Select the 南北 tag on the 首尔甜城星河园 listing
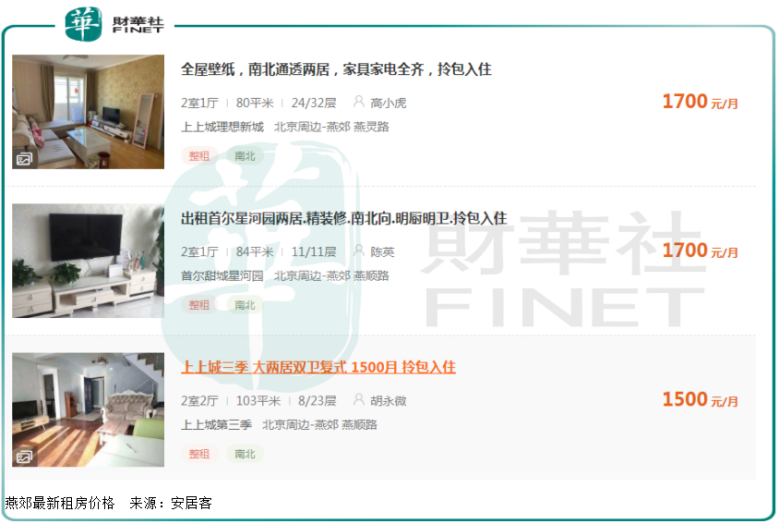The height and width of the screenshot is (530, 778). click(x=245, y=305)
